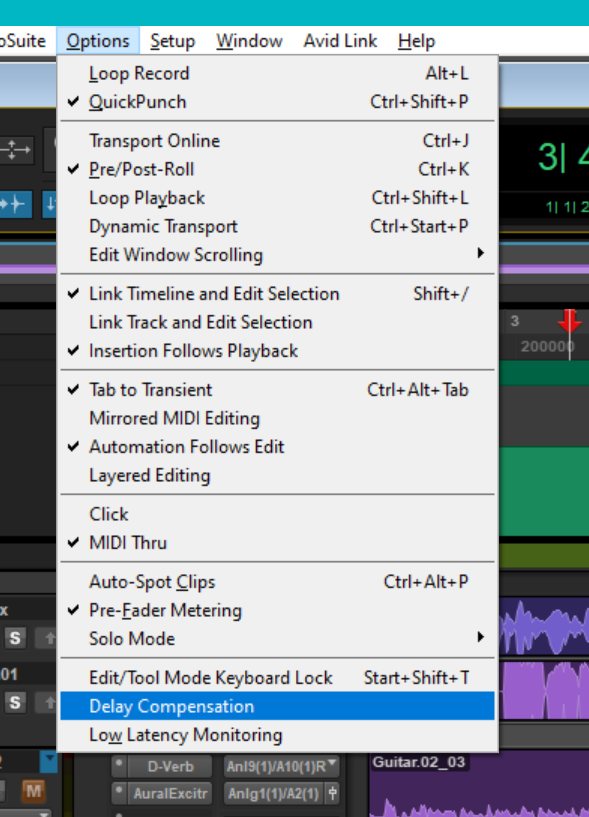Click the Solo button on the upper track

15,638
